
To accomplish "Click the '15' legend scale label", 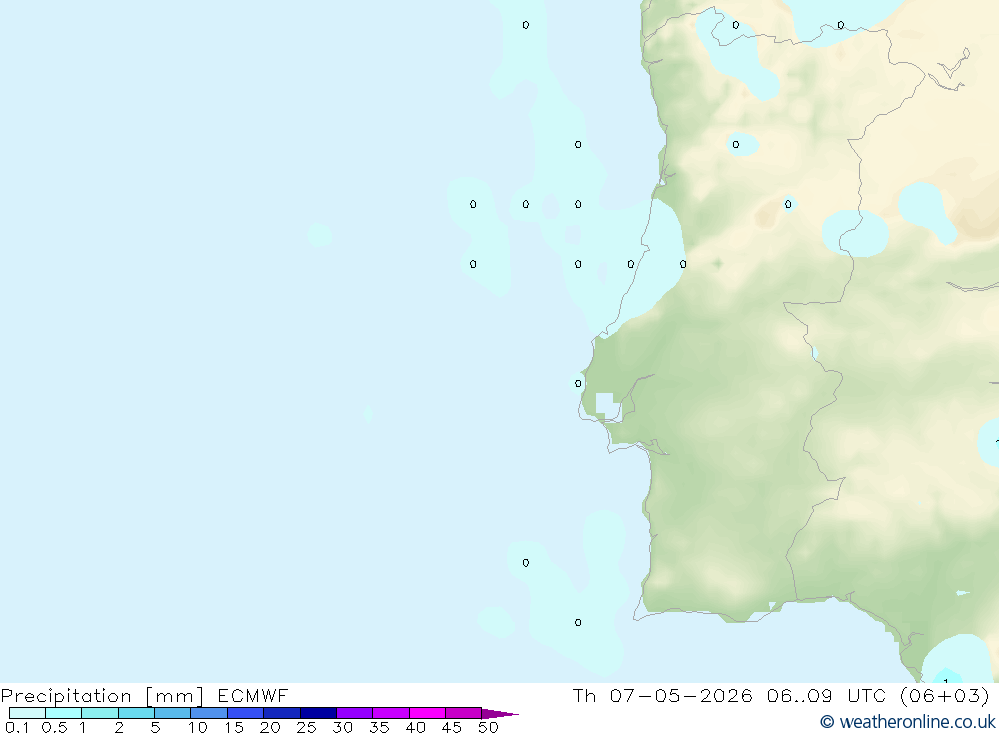I will click(x=234, y=727).
